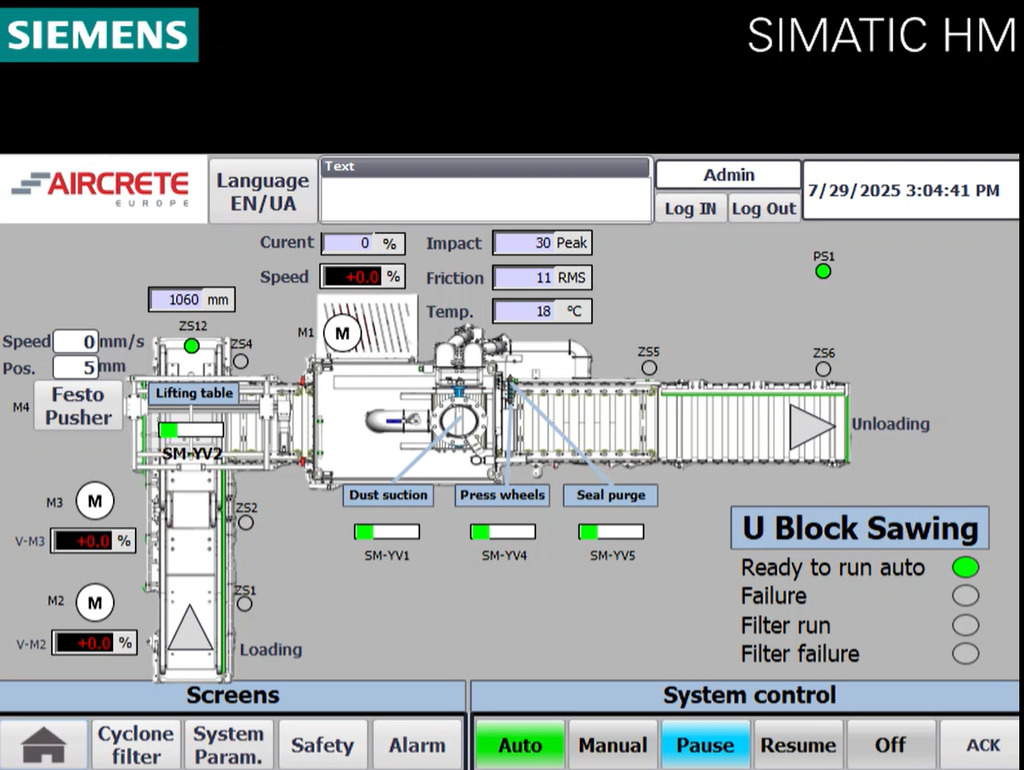Click the Loading triangle on the conveyor
The width and height of the screenshot is (1024, 770).
[191, 631]
